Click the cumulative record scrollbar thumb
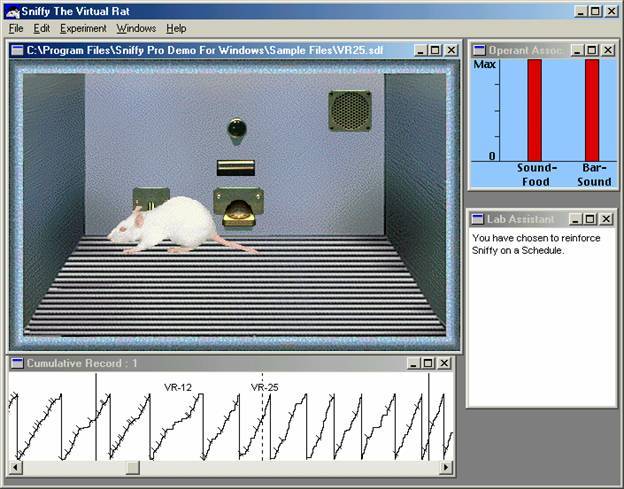624x489 pixels. point(133,467)
